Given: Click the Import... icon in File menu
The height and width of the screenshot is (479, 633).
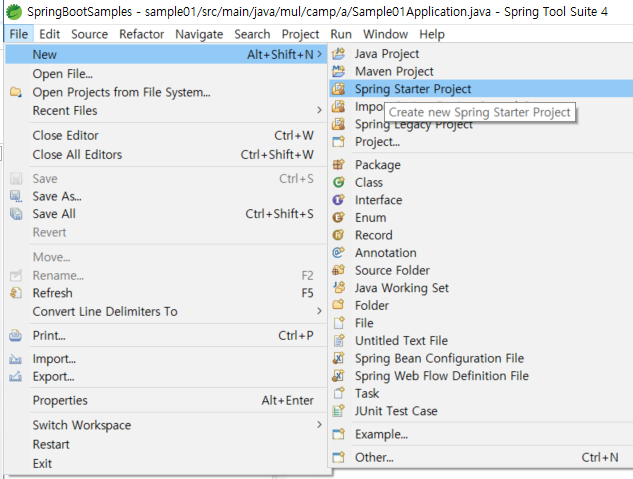Looking at the screenshot, I should [16, 359].
